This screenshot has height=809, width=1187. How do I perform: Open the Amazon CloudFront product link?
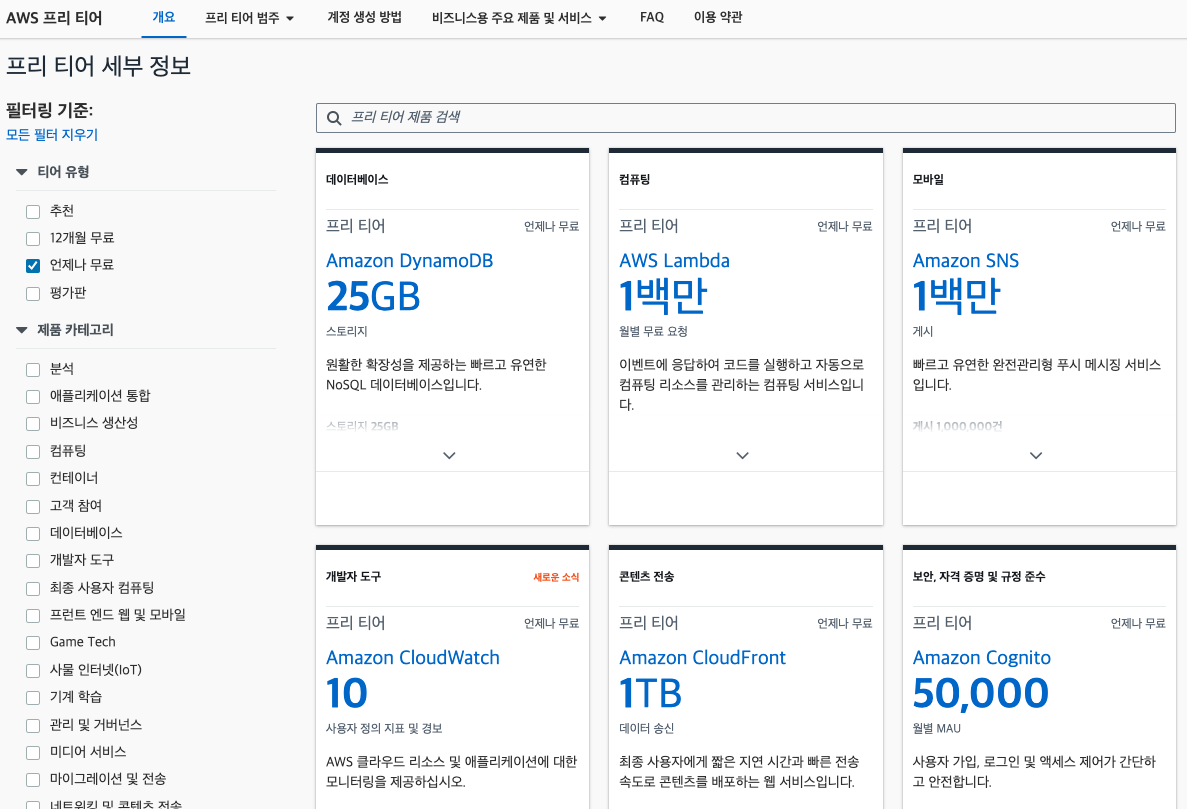pyautogui.click(x=703, y=658)
